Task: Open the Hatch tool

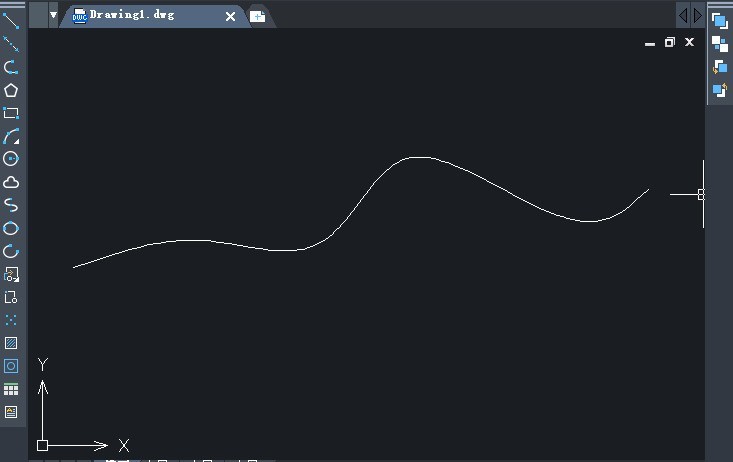Action: coord(11,343)
